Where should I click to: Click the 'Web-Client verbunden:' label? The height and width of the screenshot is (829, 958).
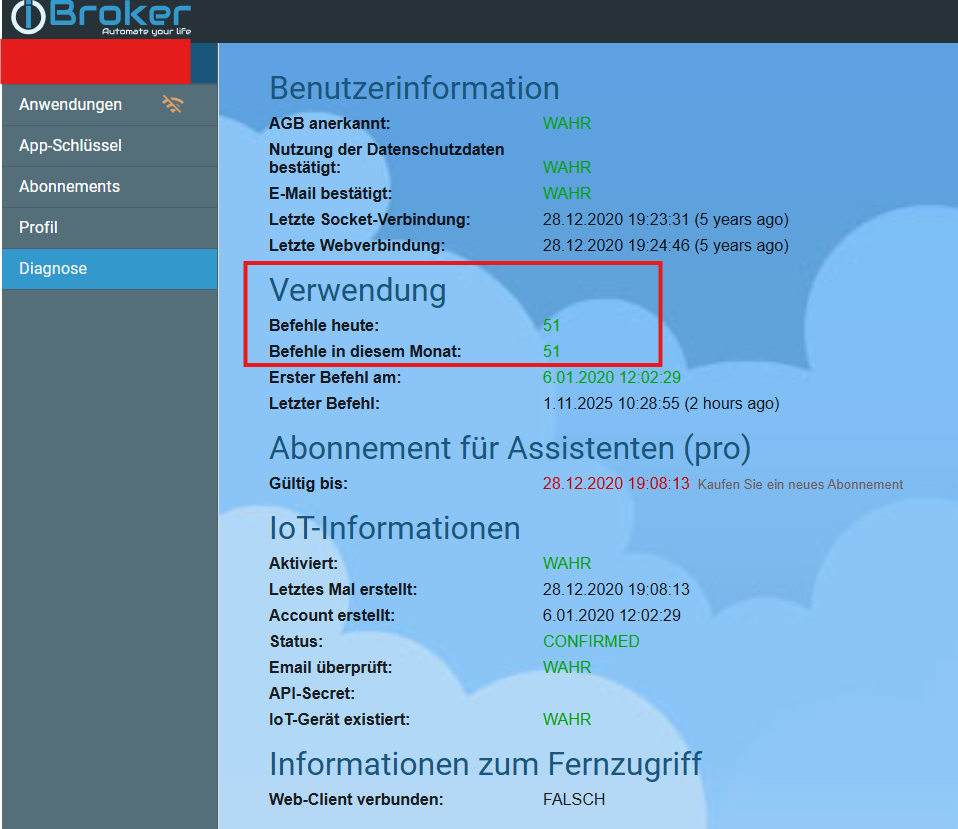tap(356, 800)
